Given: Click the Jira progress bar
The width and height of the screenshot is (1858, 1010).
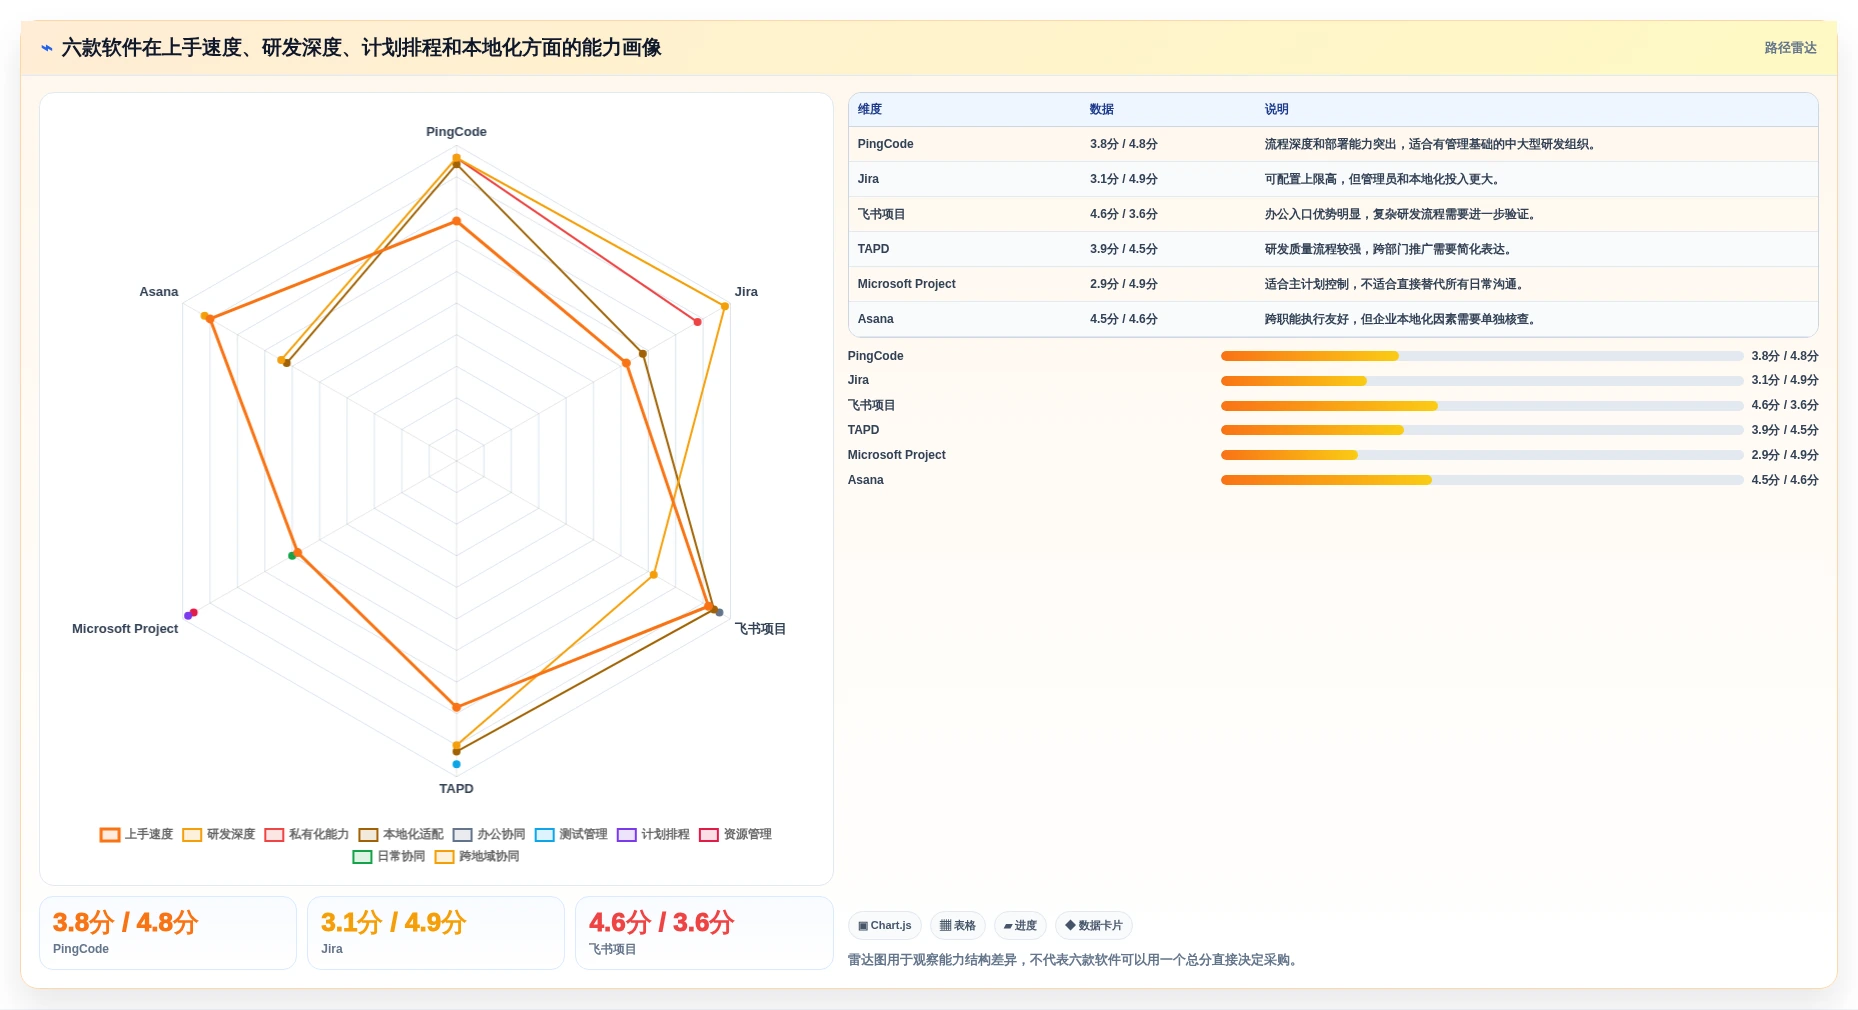Looking at the screenshot, I should (x=1482, y=381).
